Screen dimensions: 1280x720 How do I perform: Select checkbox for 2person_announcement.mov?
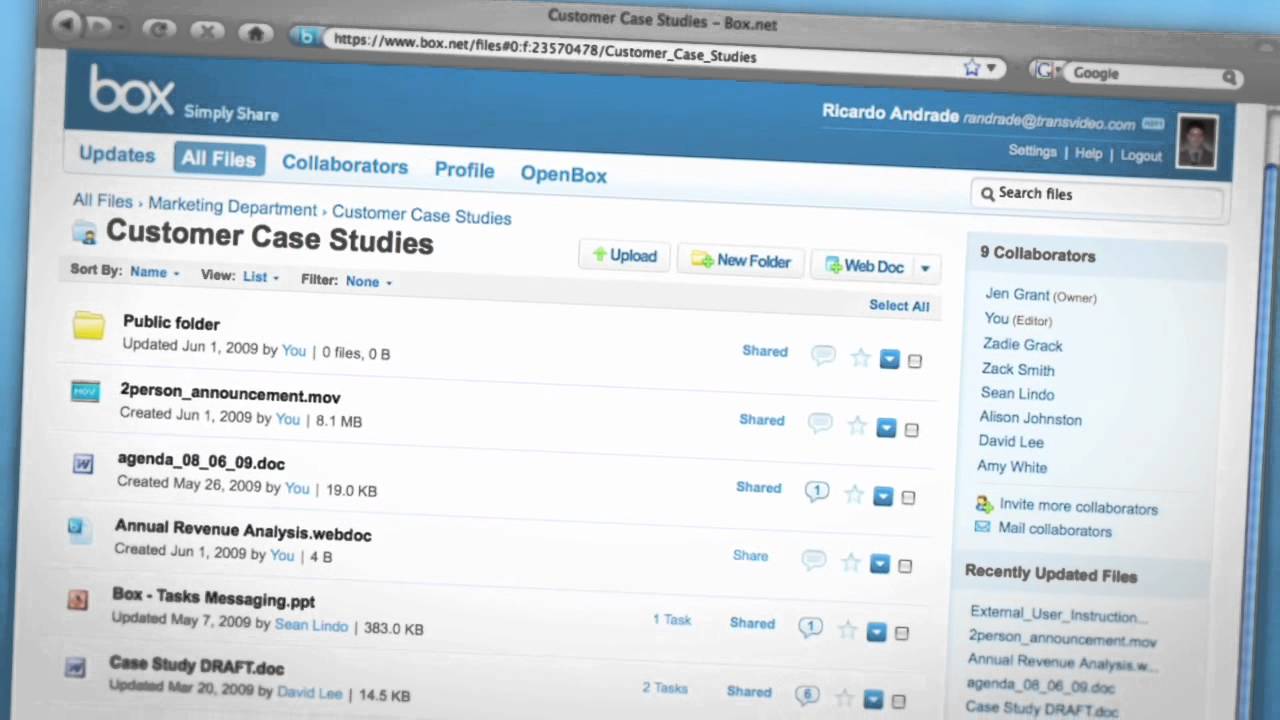[911, 430]
